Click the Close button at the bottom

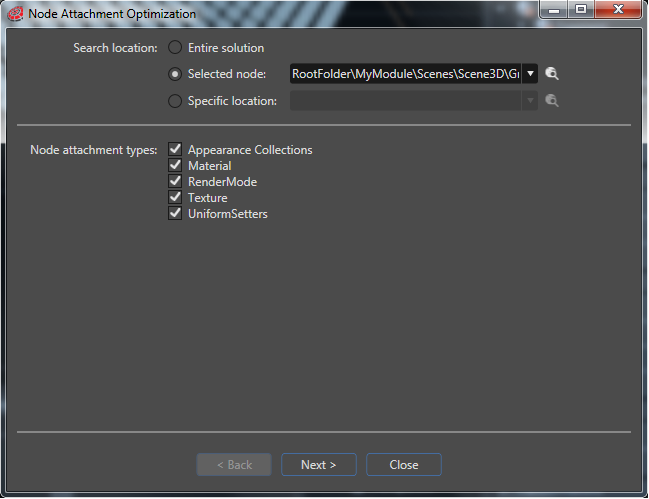pyautogui.click(x=404, y=465)
